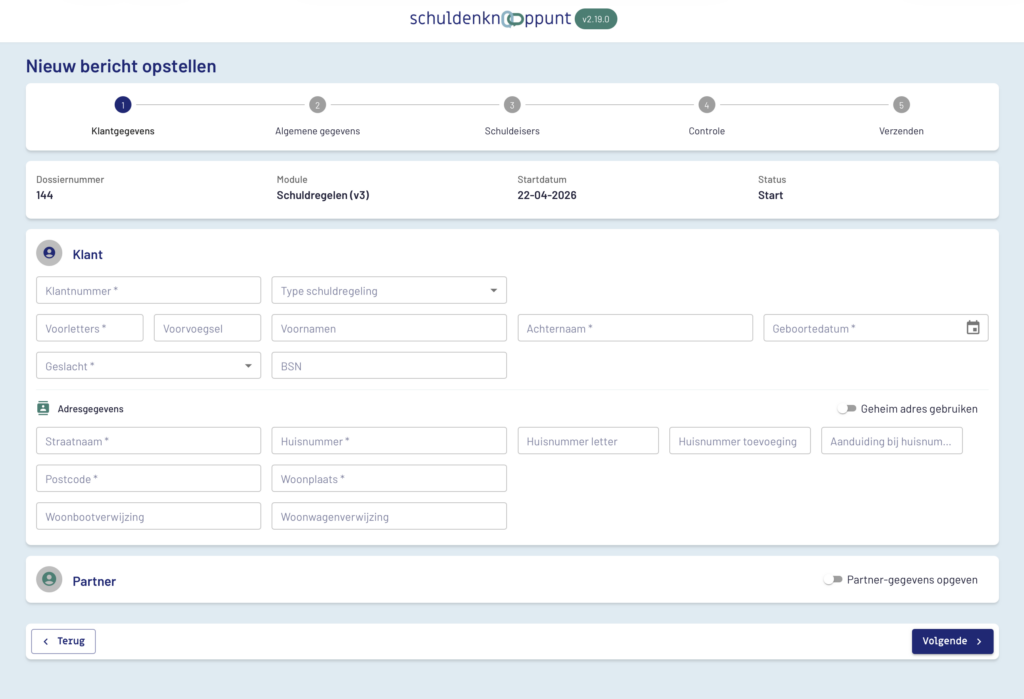1024x699 pixels.
Task: Click the Partner person avatar icon
Action: tap(49, 580)
